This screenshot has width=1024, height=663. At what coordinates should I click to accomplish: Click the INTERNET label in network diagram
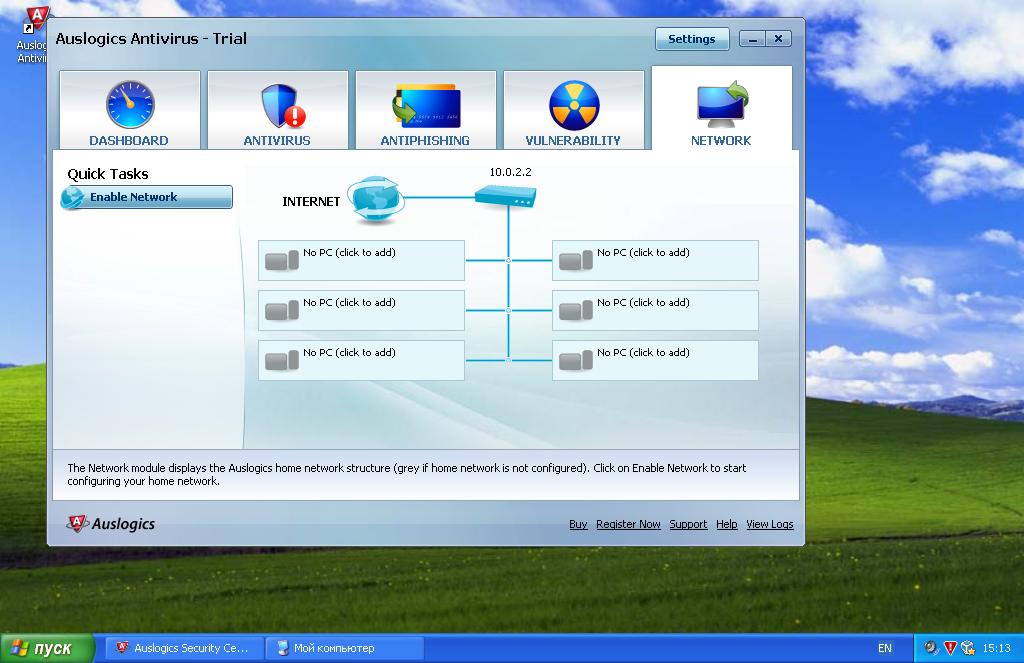[311, 202]
